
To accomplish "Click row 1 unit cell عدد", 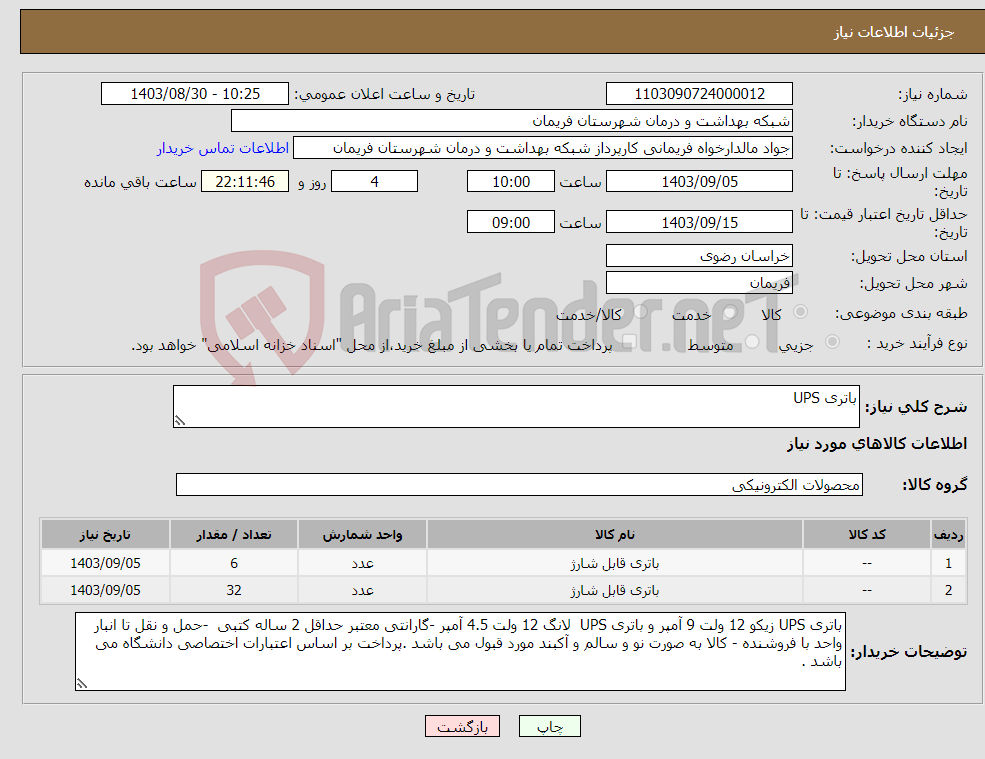I will click(x=362, y=563).
